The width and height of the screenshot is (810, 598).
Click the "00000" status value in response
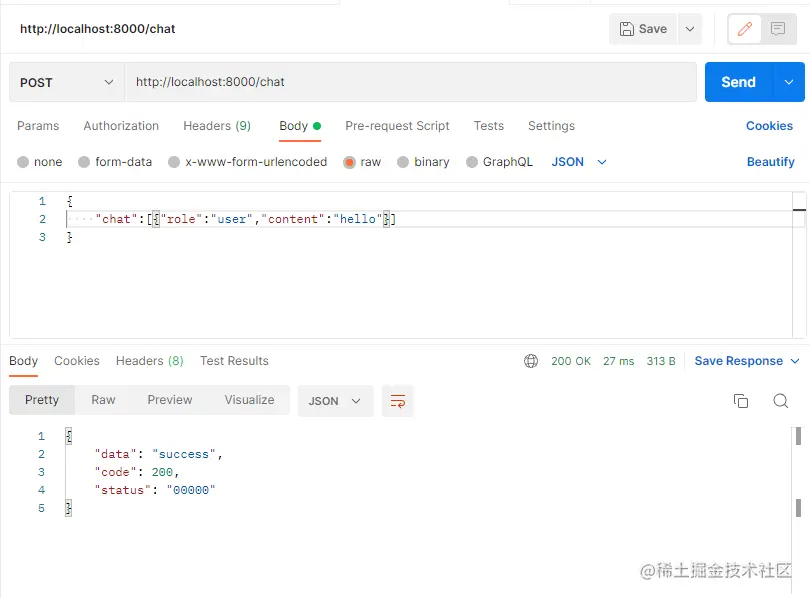pos(191,491)
